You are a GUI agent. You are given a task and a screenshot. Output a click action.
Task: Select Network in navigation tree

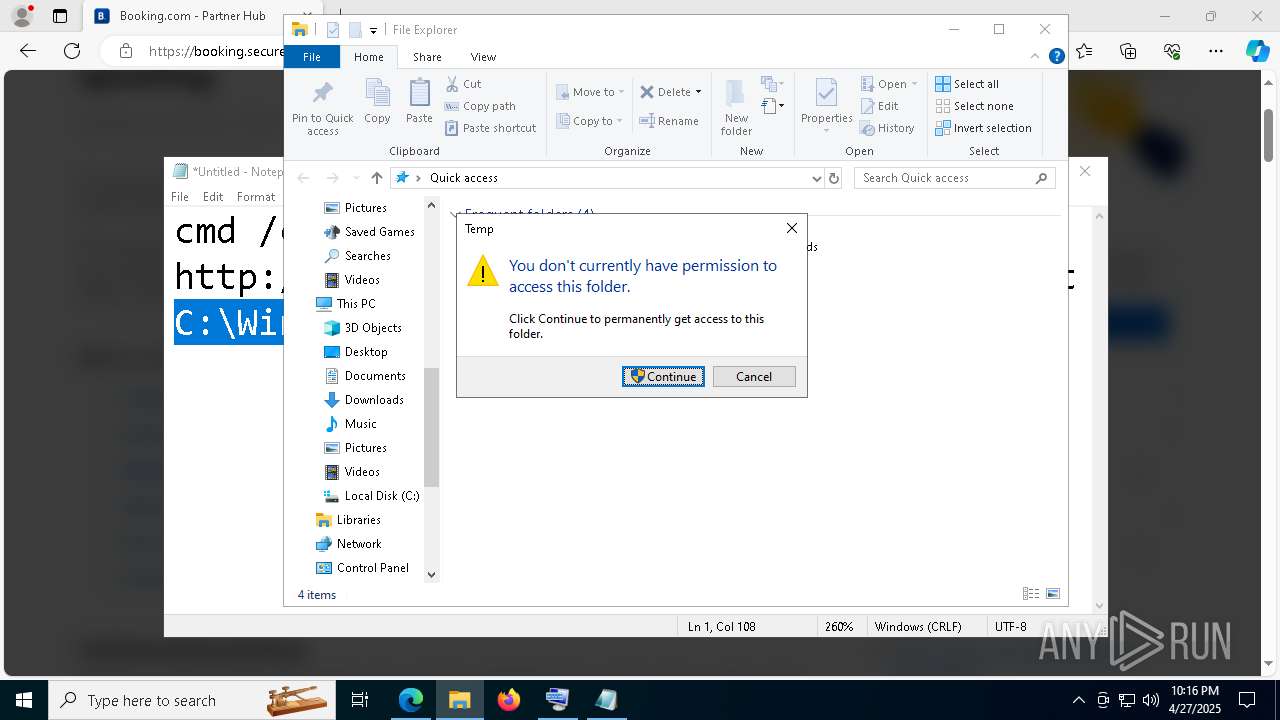click(x=349, y=544)
